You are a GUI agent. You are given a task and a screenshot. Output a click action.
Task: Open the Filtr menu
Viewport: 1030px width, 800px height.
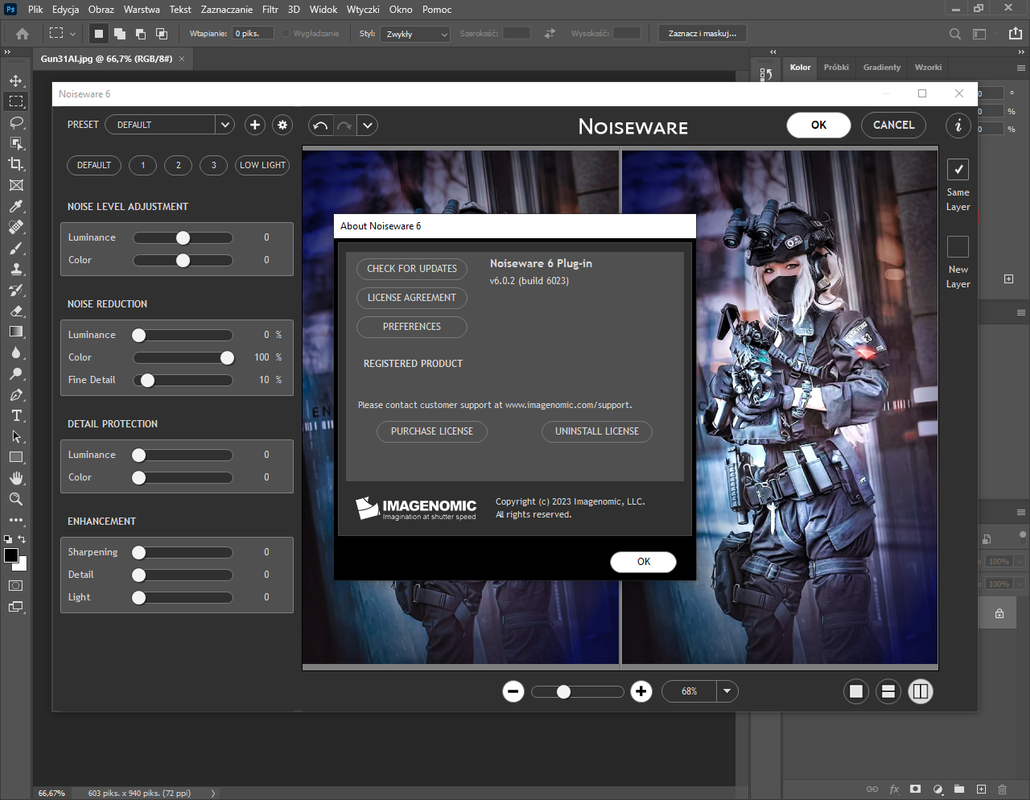270,9
